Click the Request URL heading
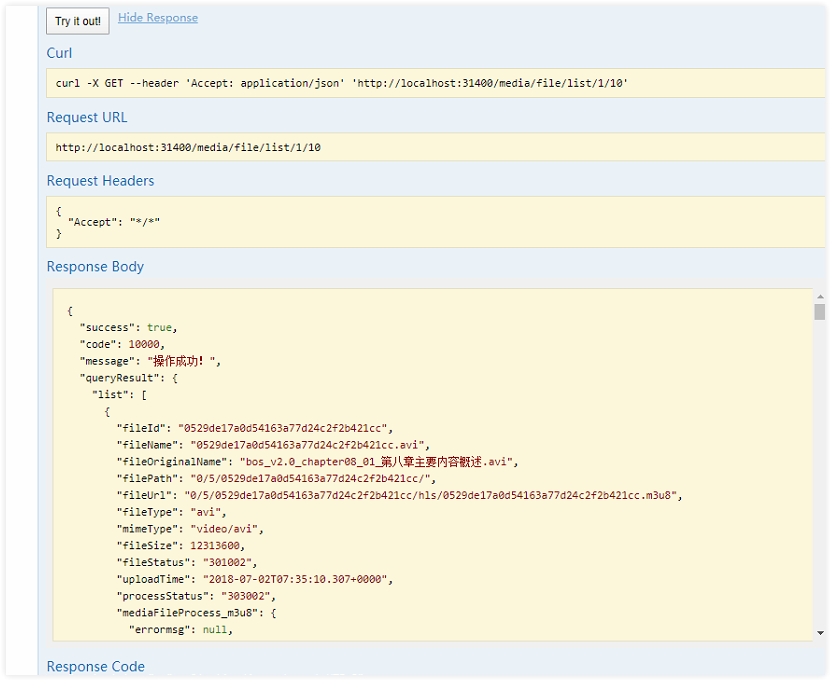Screen dimensions: 831x681 [87, 117]
